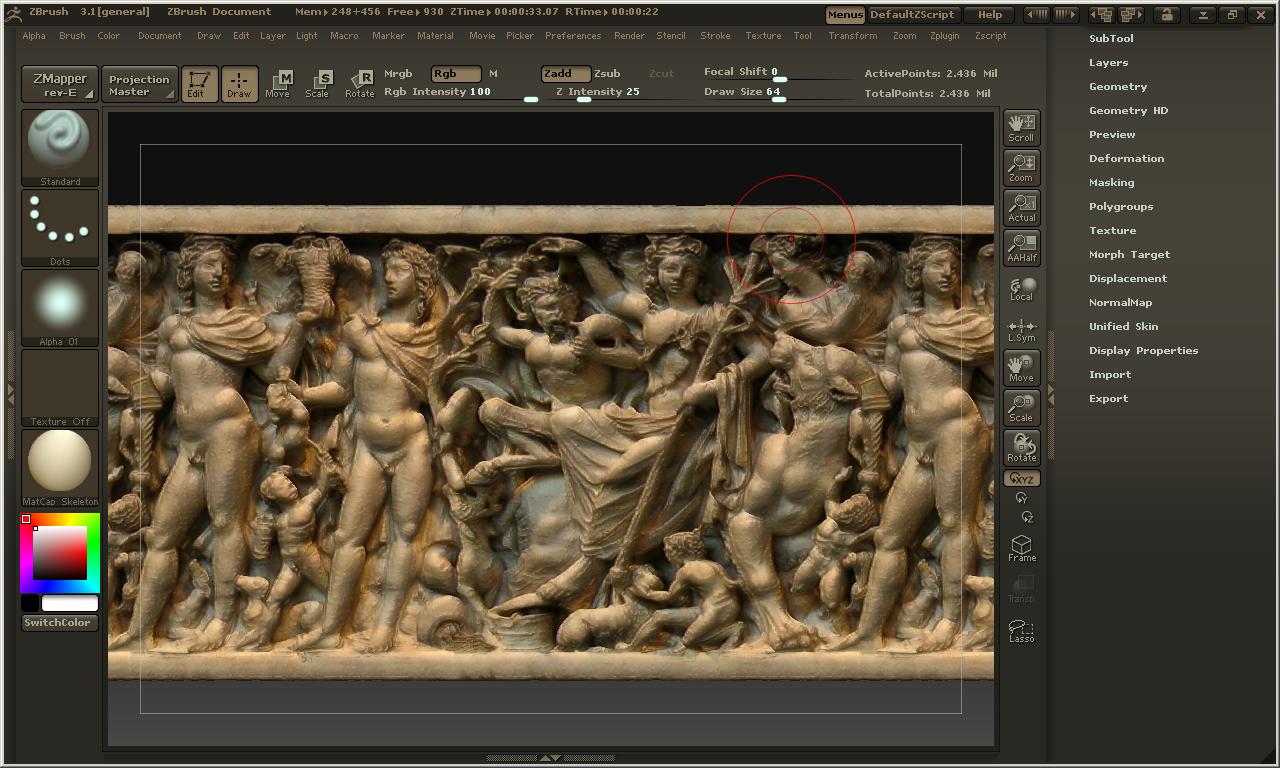Viewport: 1280px width, 768px height.
Task: Click the Help button
Action: tap(990, 14)
